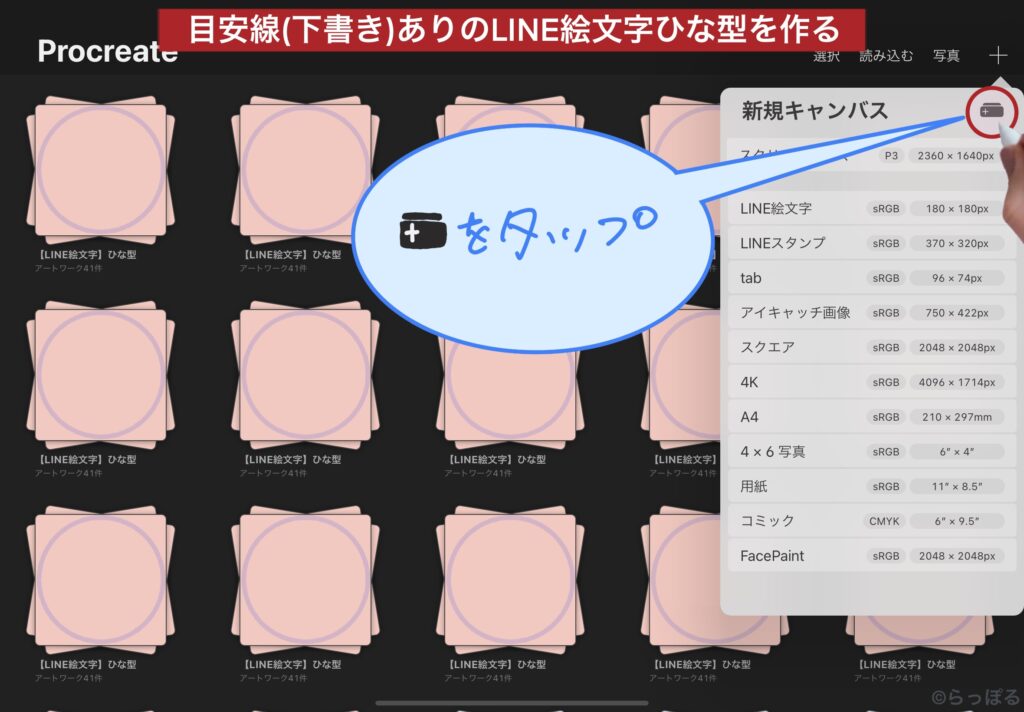
Task: Tap the sRGB badge in 4K row
Action: (x=886, y=382)
